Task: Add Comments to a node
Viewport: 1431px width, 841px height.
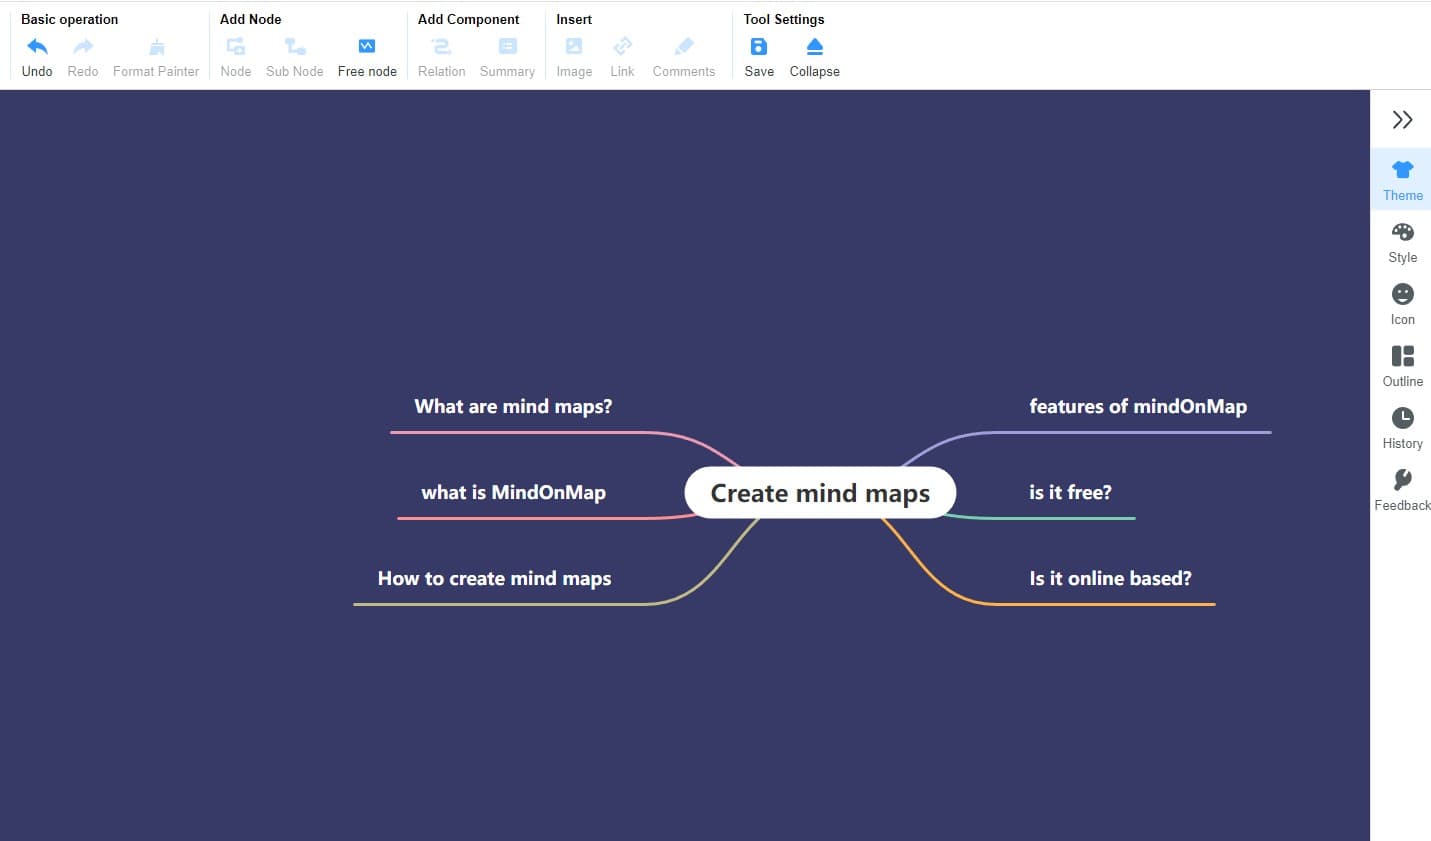Action: point(684,46)
